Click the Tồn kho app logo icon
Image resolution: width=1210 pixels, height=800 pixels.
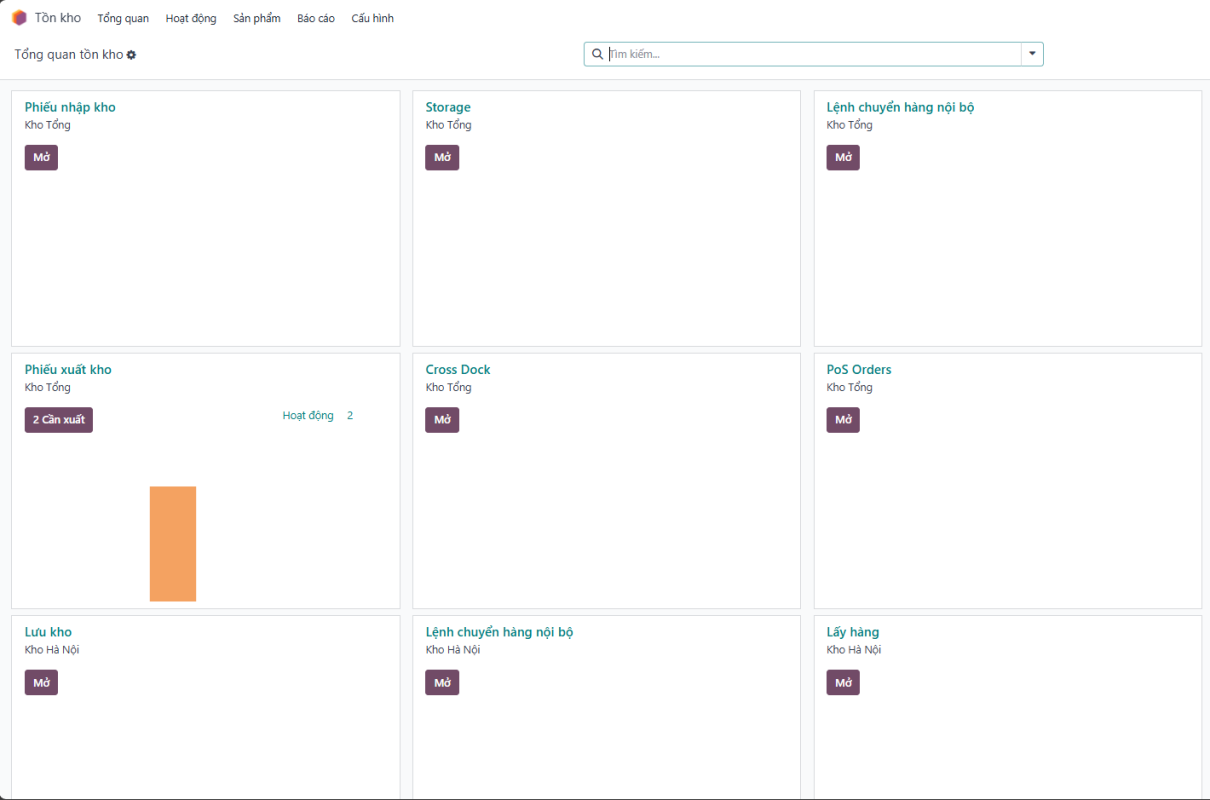point(19,18)
